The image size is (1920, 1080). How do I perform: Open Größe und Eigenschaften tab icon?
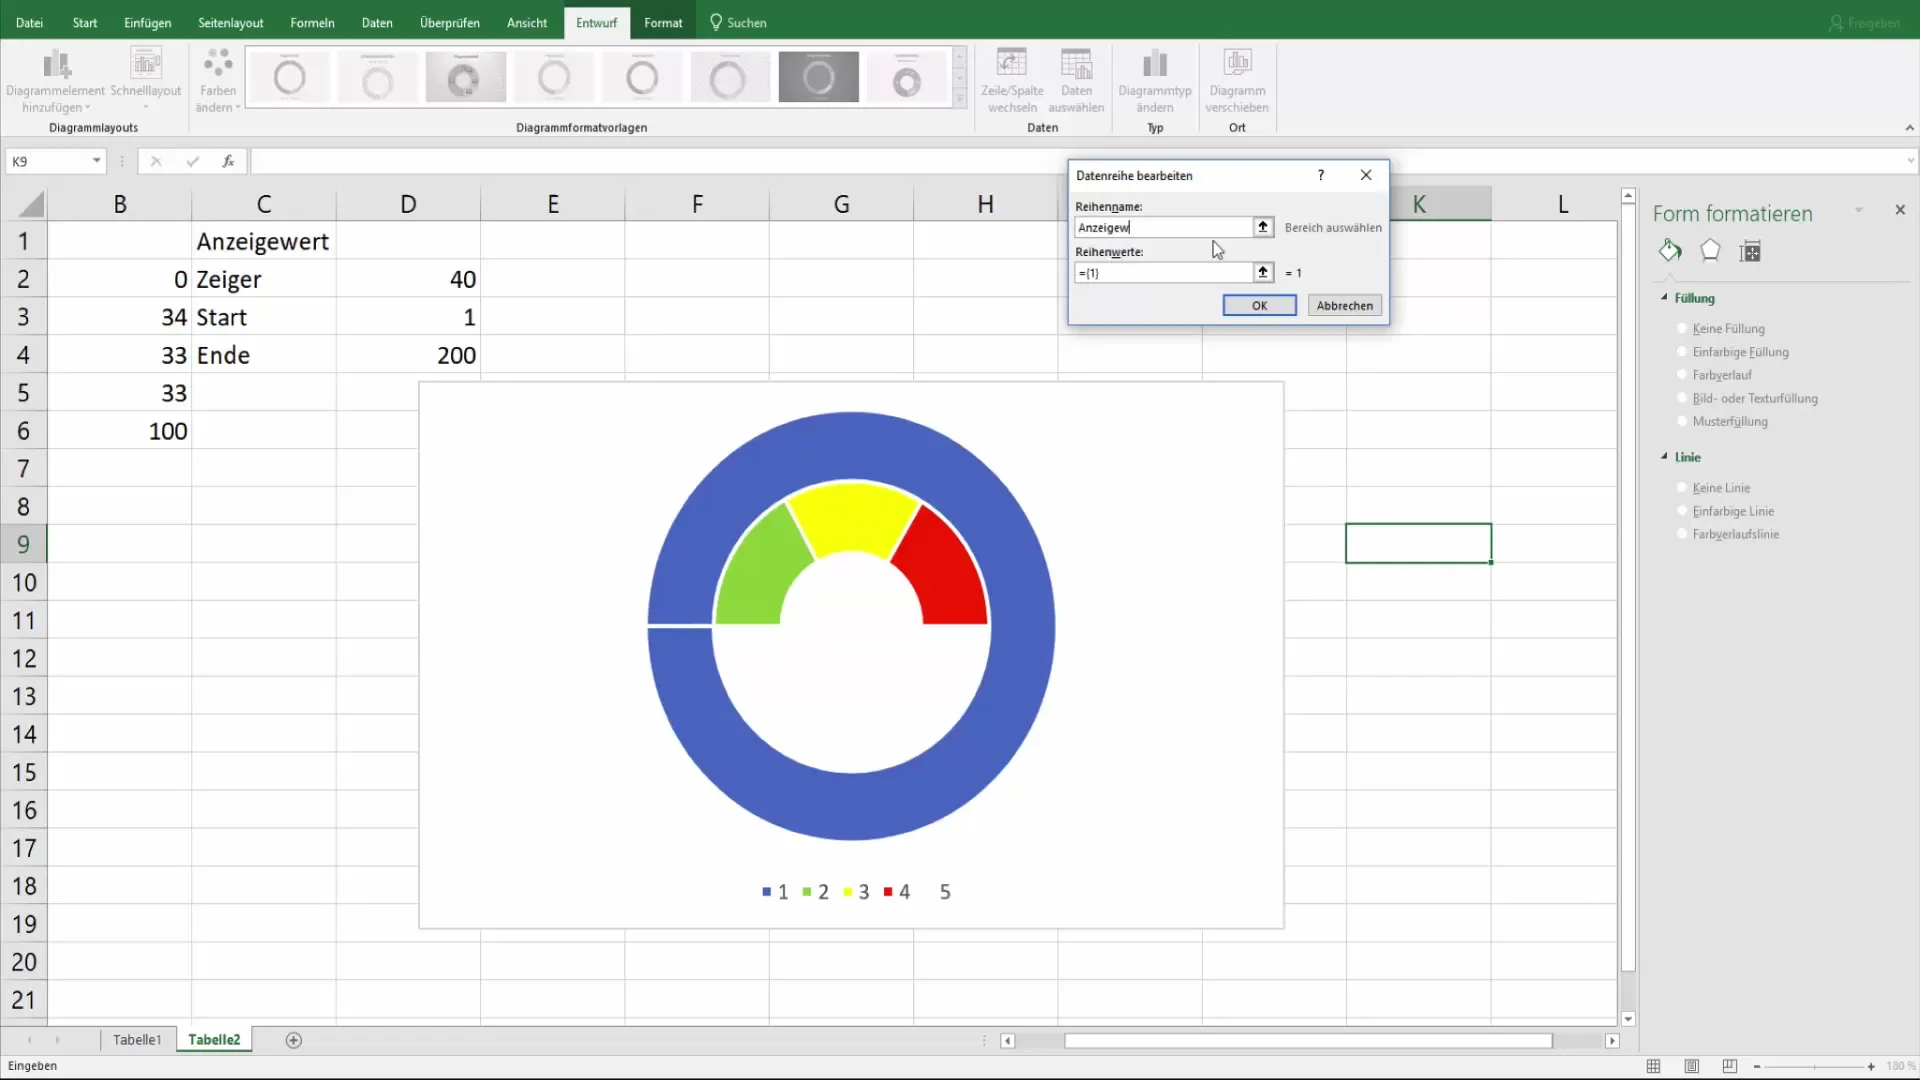(x=1750, y=251)
